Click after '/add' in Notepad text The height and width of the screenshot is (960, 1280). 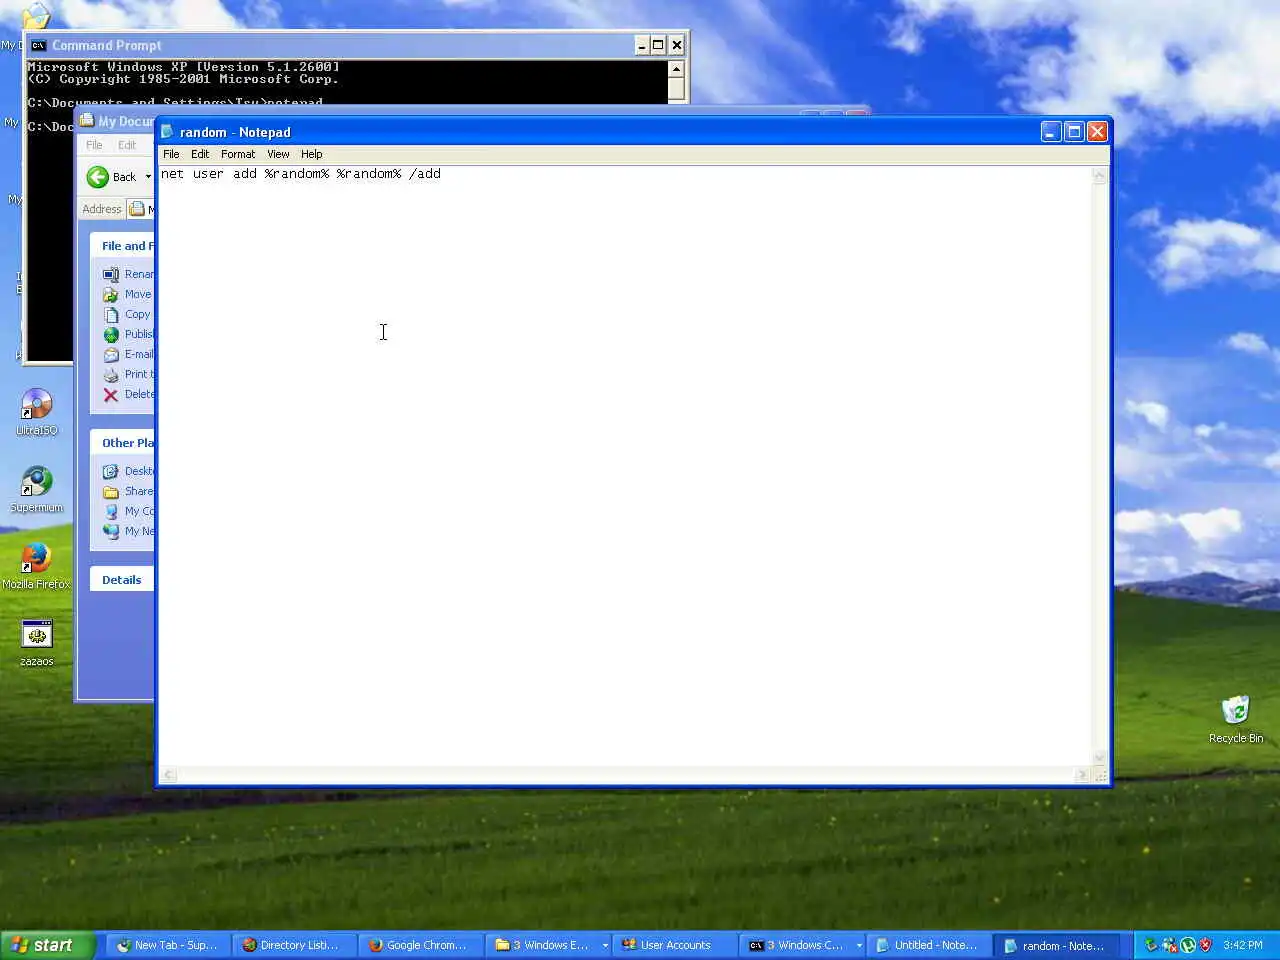[x=442, y=174]
